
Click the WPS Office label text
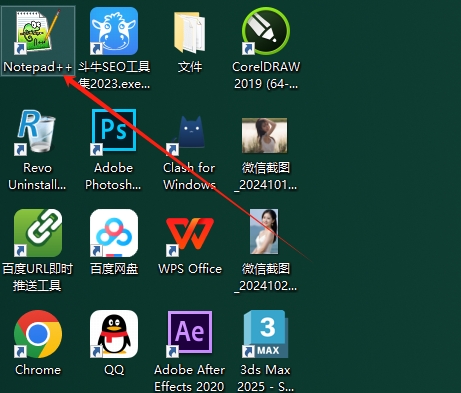190,269
